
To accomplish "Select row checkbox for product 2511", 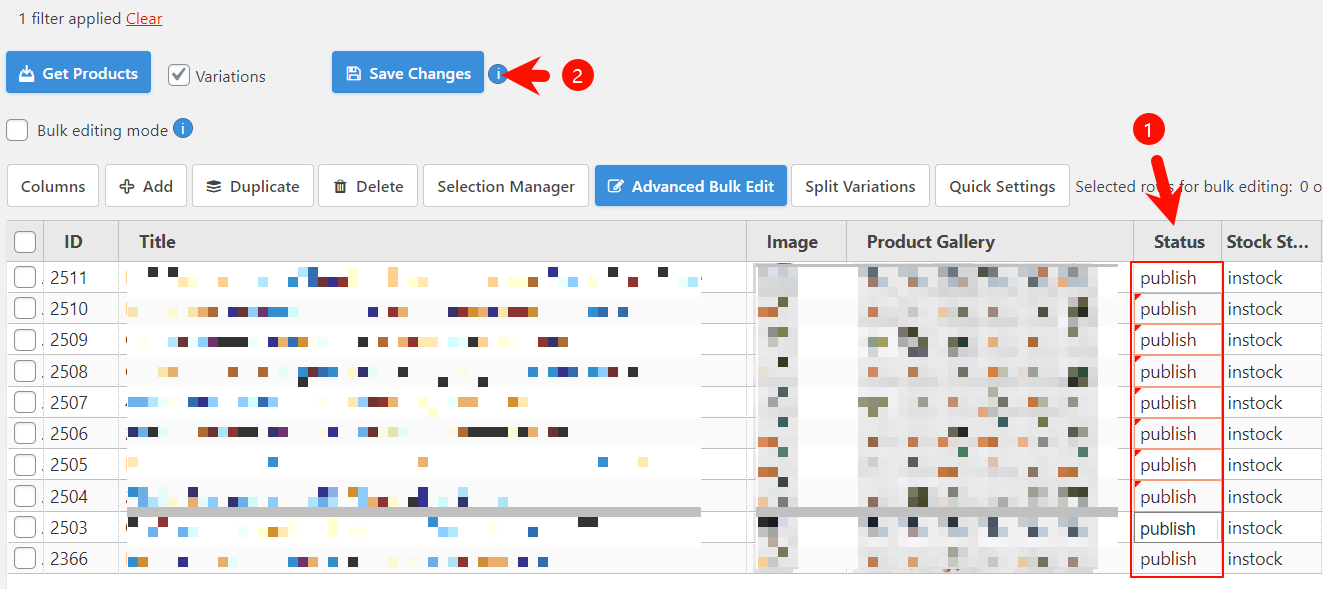I will click(25, 277).
